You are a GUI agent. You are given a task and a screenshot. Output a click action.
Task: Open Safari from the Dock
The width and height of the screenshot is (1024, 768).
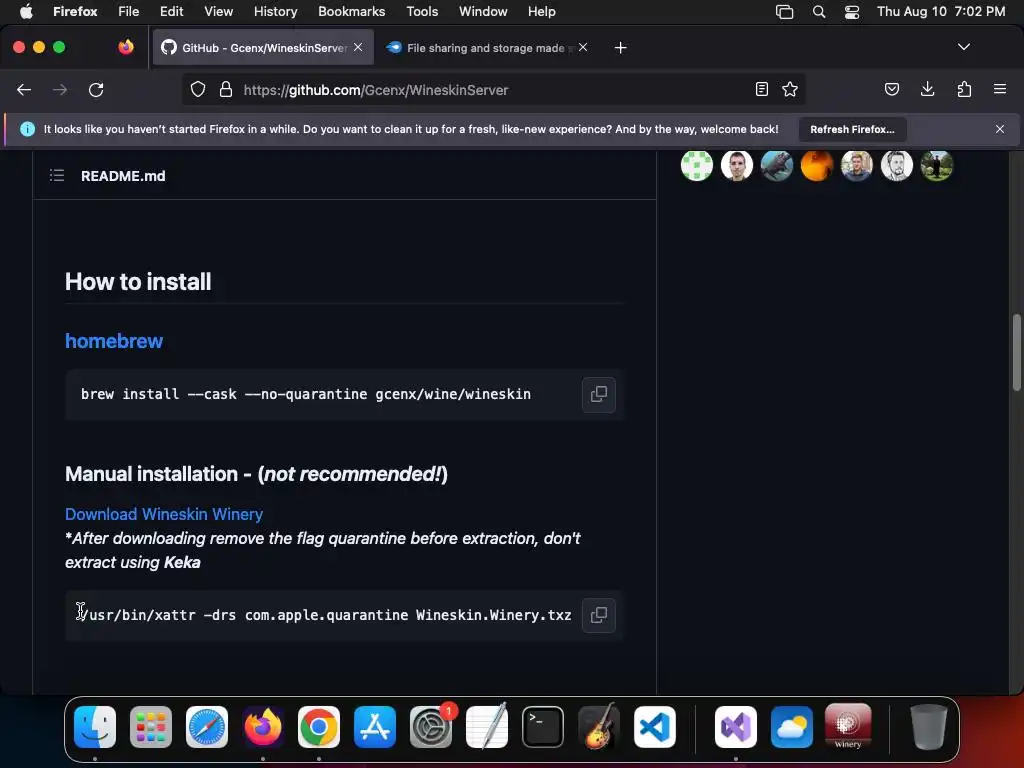point(207,727)
